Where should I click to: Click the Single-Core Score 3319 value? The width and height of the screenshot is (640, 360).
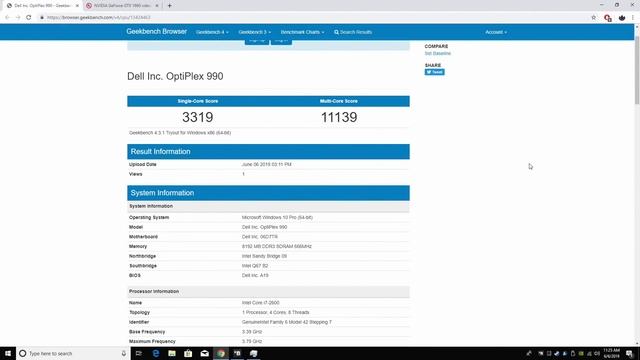click(x=198, y=117)
